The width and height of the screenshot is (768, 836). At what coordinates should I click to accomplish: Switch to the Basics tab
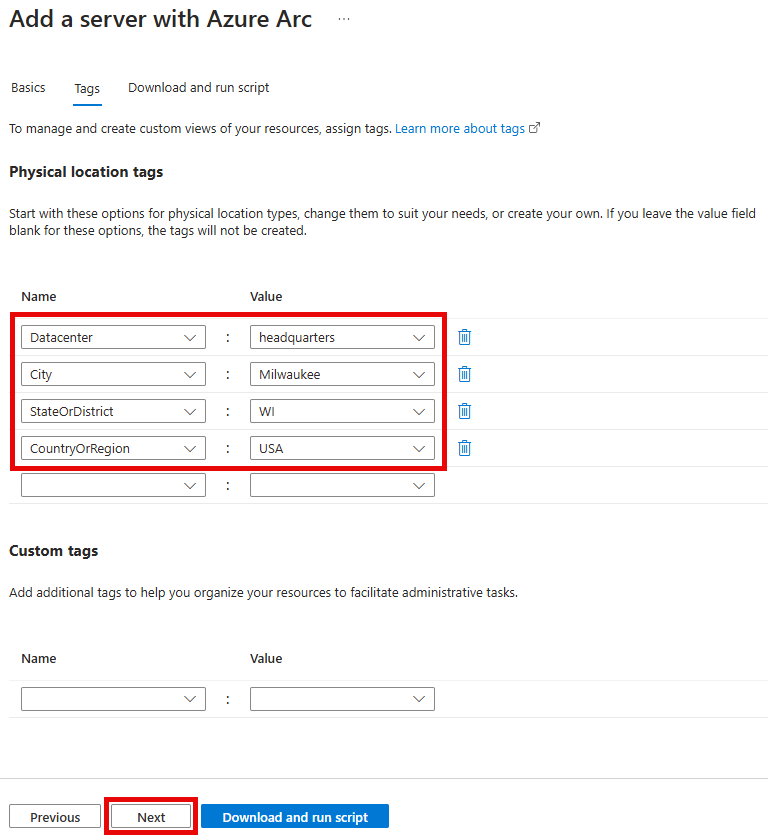pyautogui.click(x=28, y=88)
